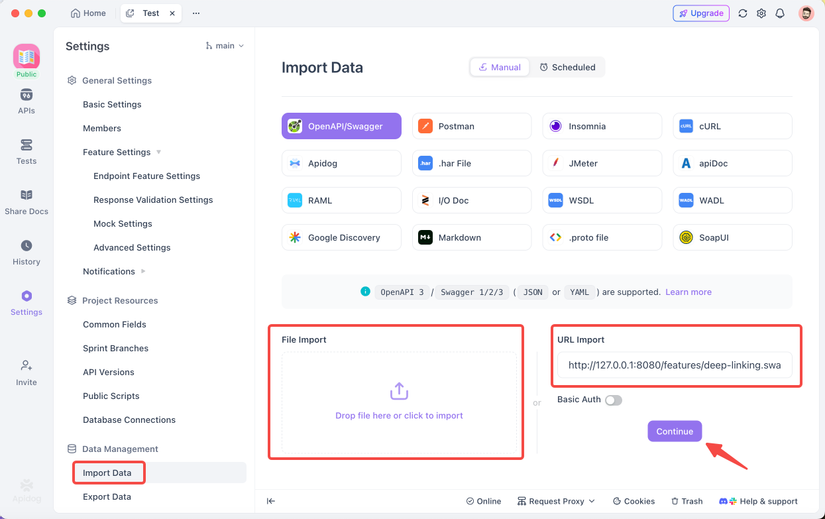Screen dimensions: 825x519
Task: Click the project logo avatar
Action: pyautogui.click(x=26, y=57)
